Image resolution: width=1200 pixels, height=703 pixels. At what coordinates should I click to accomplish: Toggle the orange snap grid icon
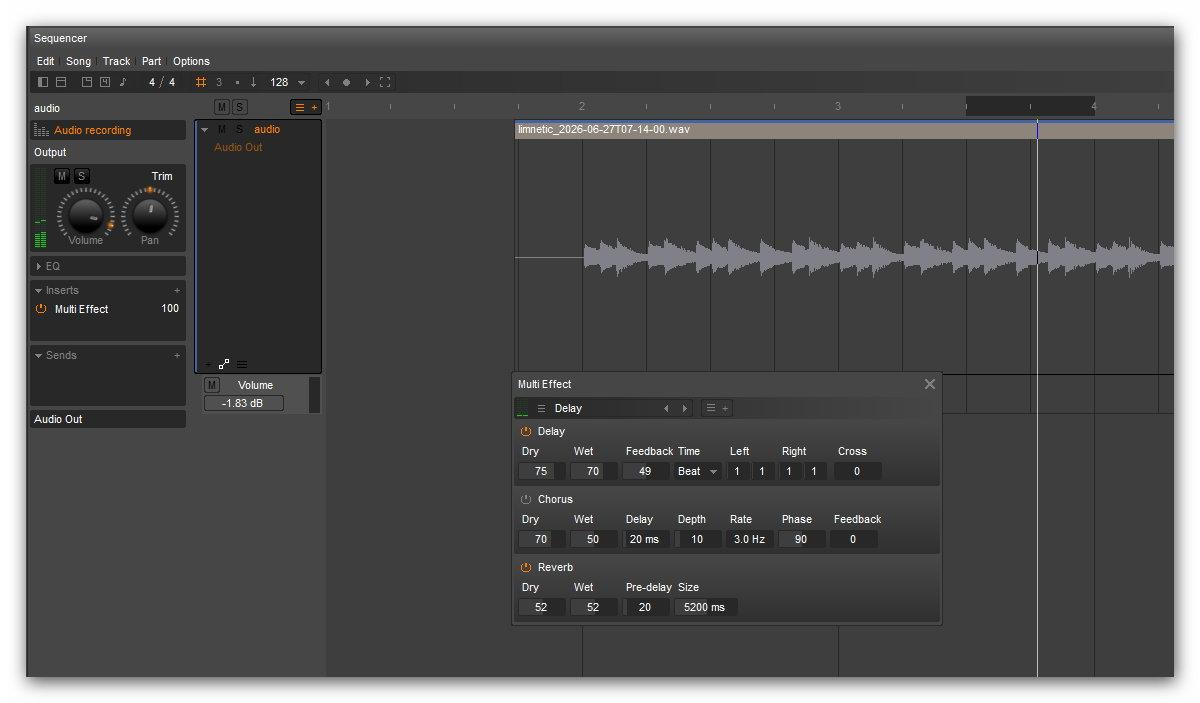coord(201,82)
